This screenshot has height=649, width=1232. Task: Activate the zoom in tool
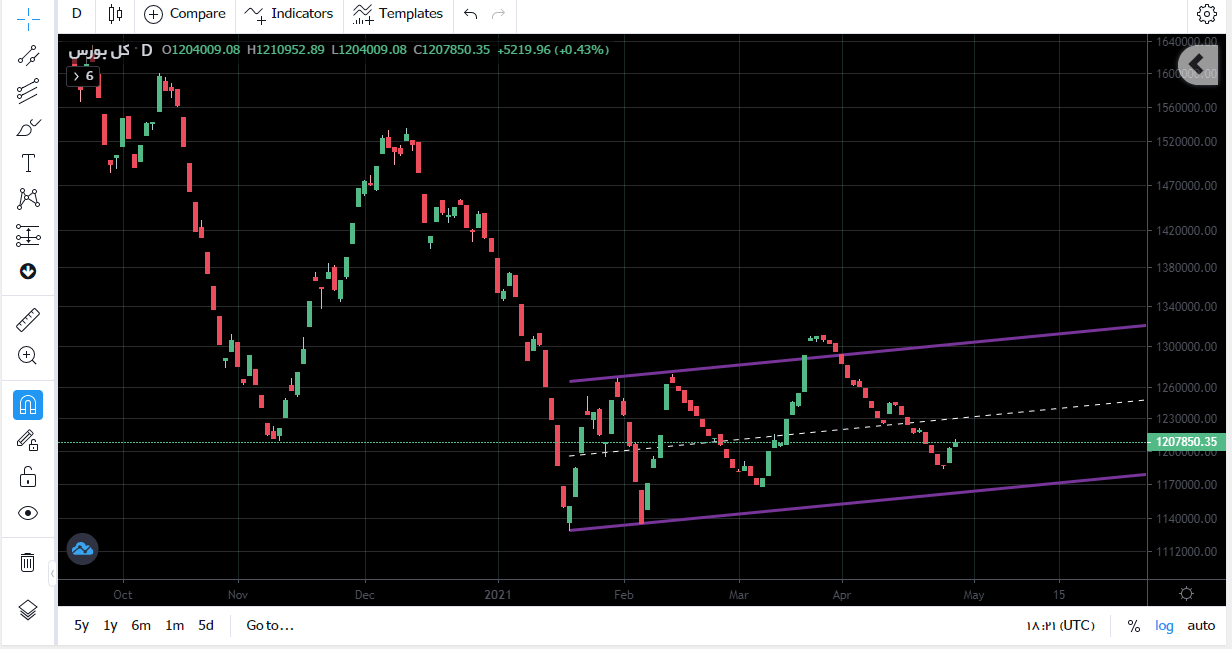point(28,355)
